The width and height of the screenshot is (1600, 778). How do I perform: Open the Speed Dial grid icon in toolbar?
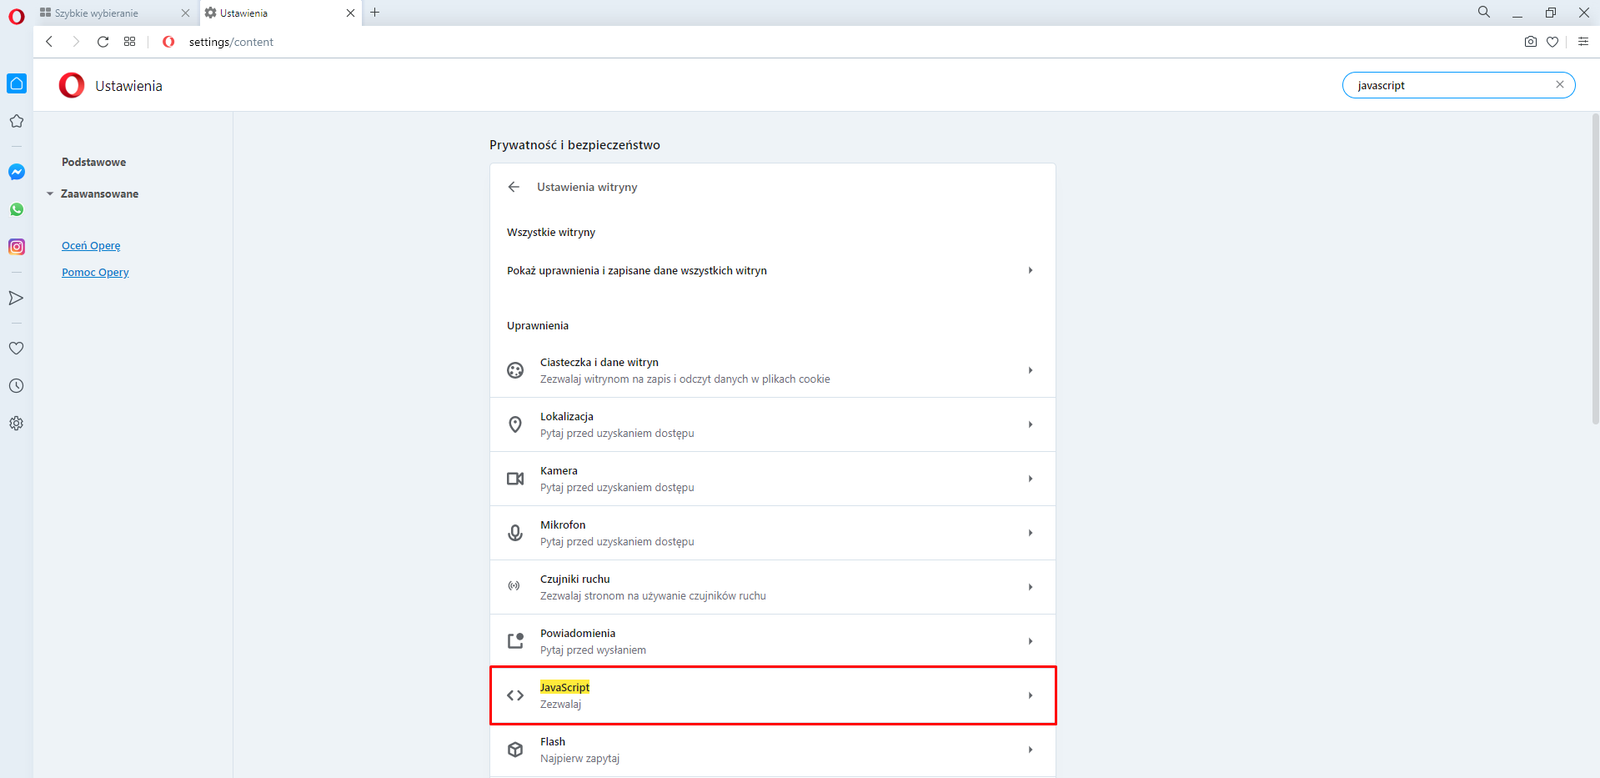[x=130, y=42]
